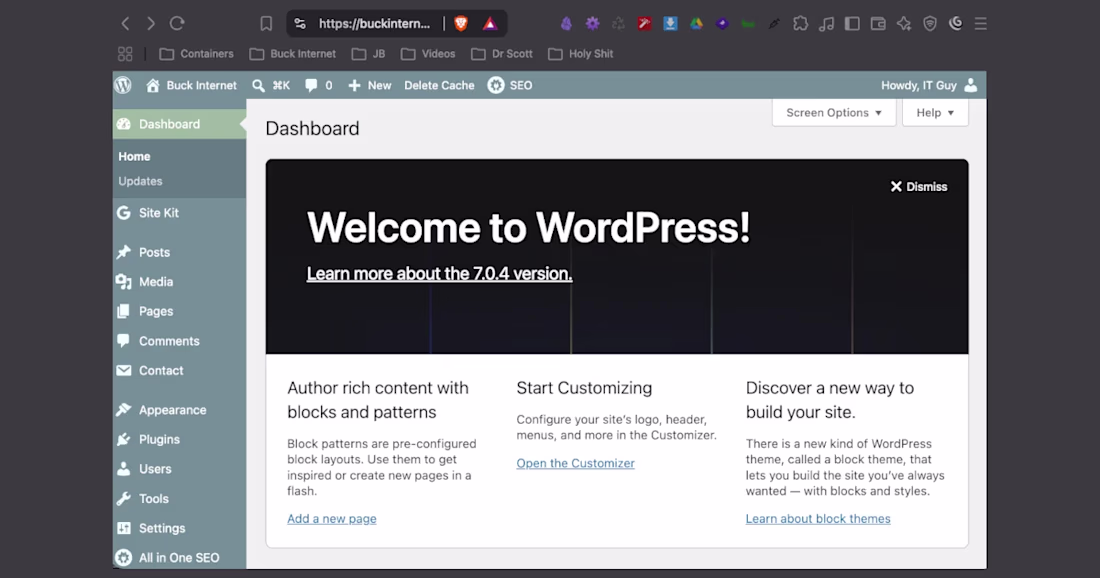Image resolution: width=1100 pixels, height=578 pixels.
Task: Open the Appearance menu
Action: [180, 410]
